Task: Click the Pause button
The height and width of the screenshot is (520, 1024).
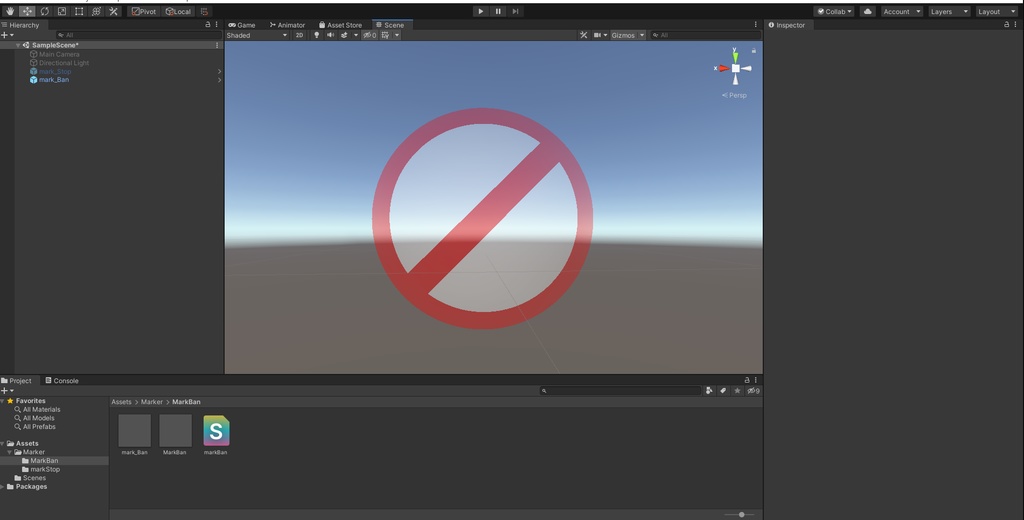Action: point(498,11)
